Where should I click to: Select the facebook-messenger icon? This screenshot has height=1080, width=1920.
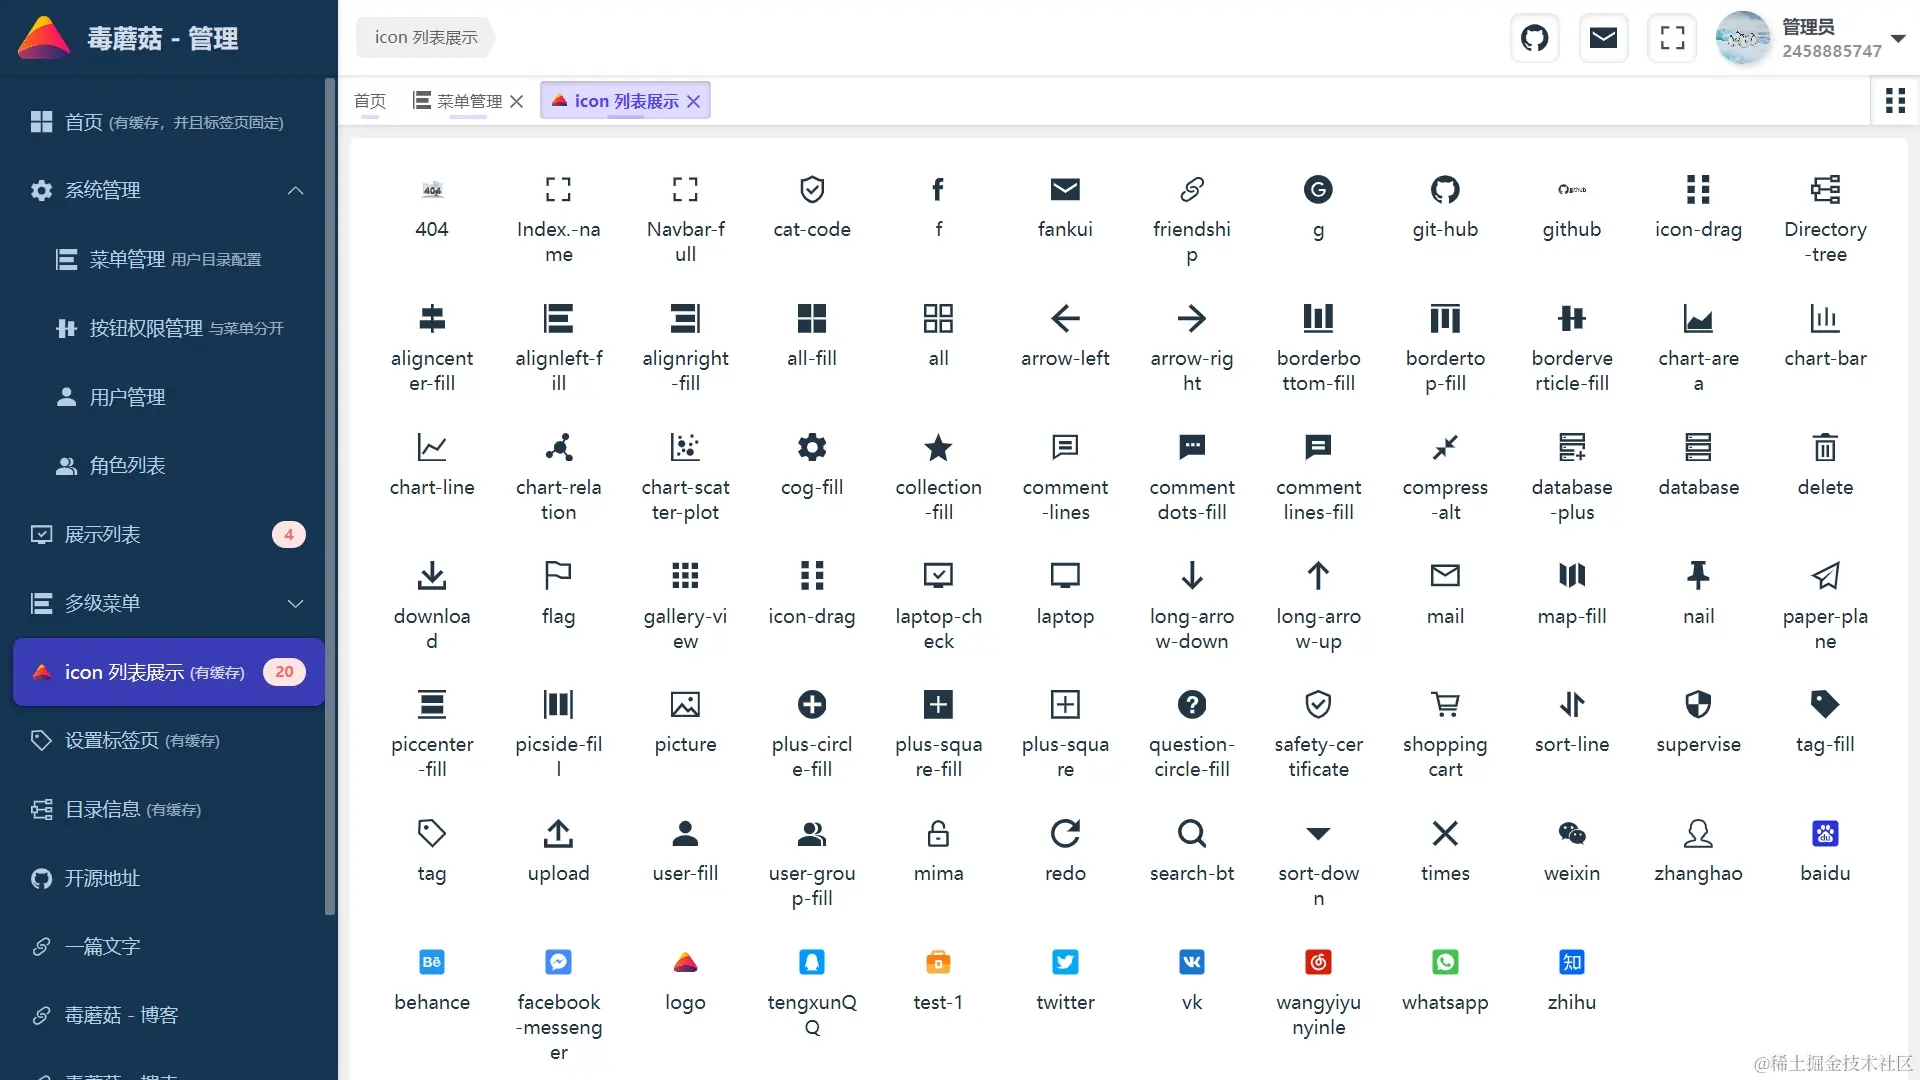(x=558, y=962)
